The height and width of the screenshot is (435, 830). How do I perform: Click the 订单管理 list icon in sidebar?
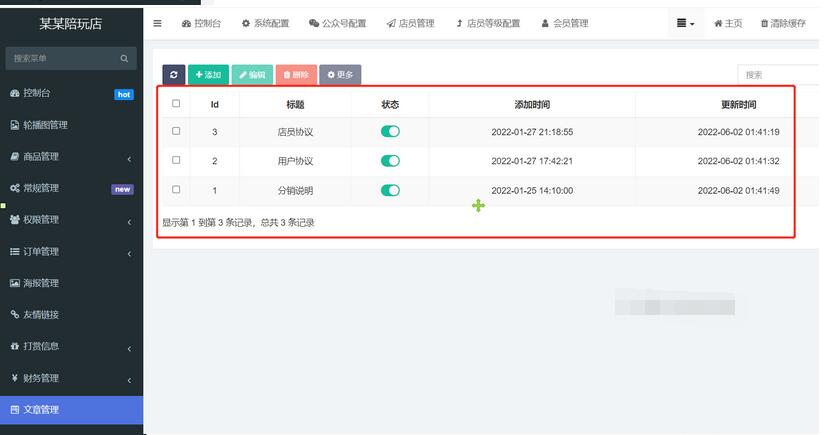tap(15, 251)
